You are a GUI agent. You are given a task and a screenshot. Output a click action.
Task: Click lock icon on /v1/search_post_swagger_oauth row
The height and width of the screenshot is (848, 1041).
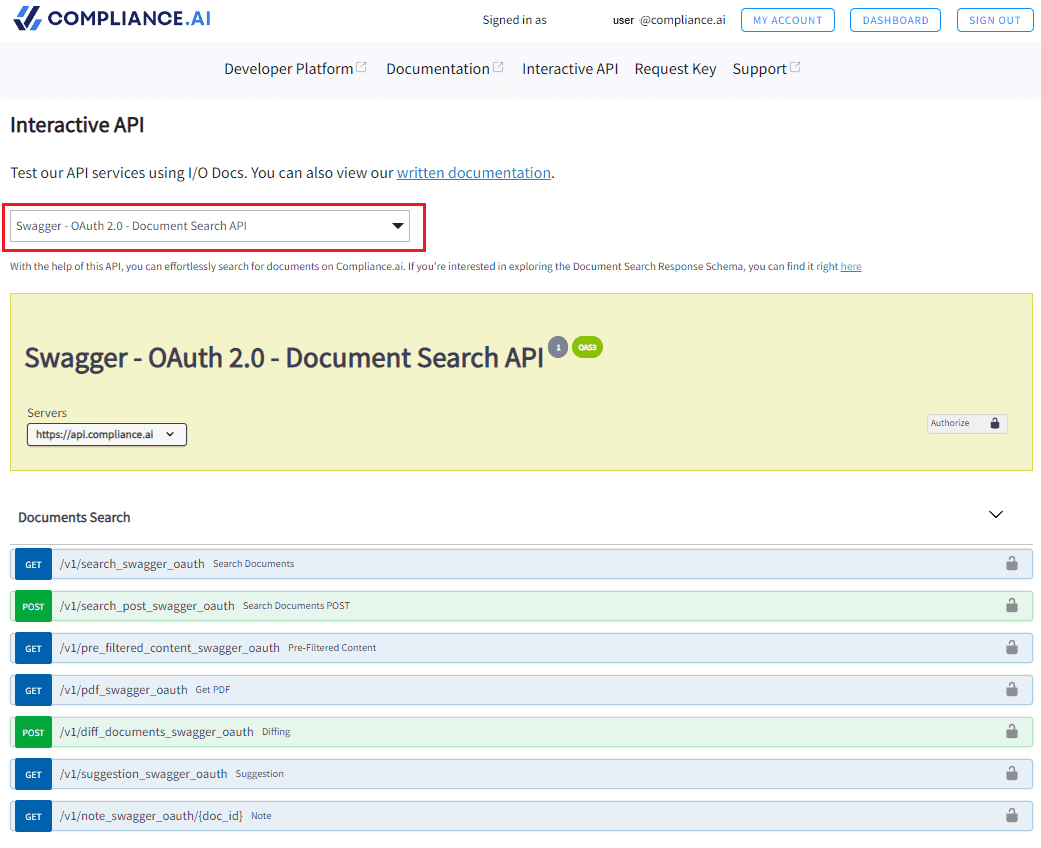[x=1011, y=605]
